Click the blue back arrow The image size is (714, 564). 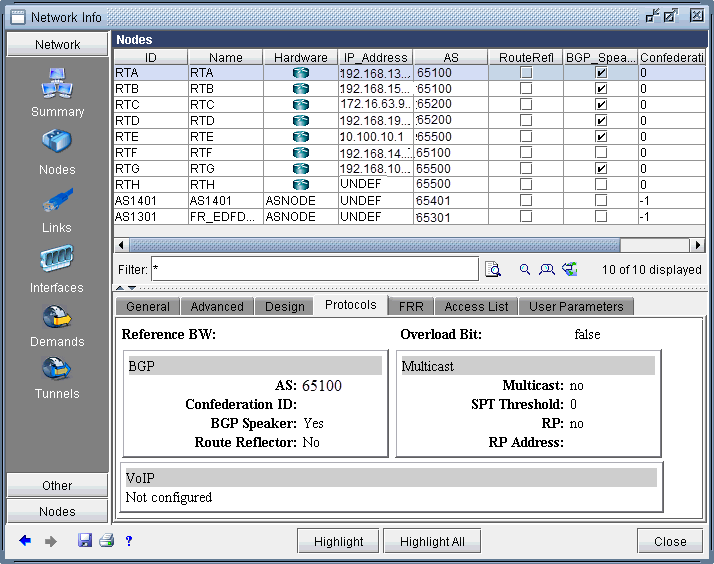coord(26,541)
